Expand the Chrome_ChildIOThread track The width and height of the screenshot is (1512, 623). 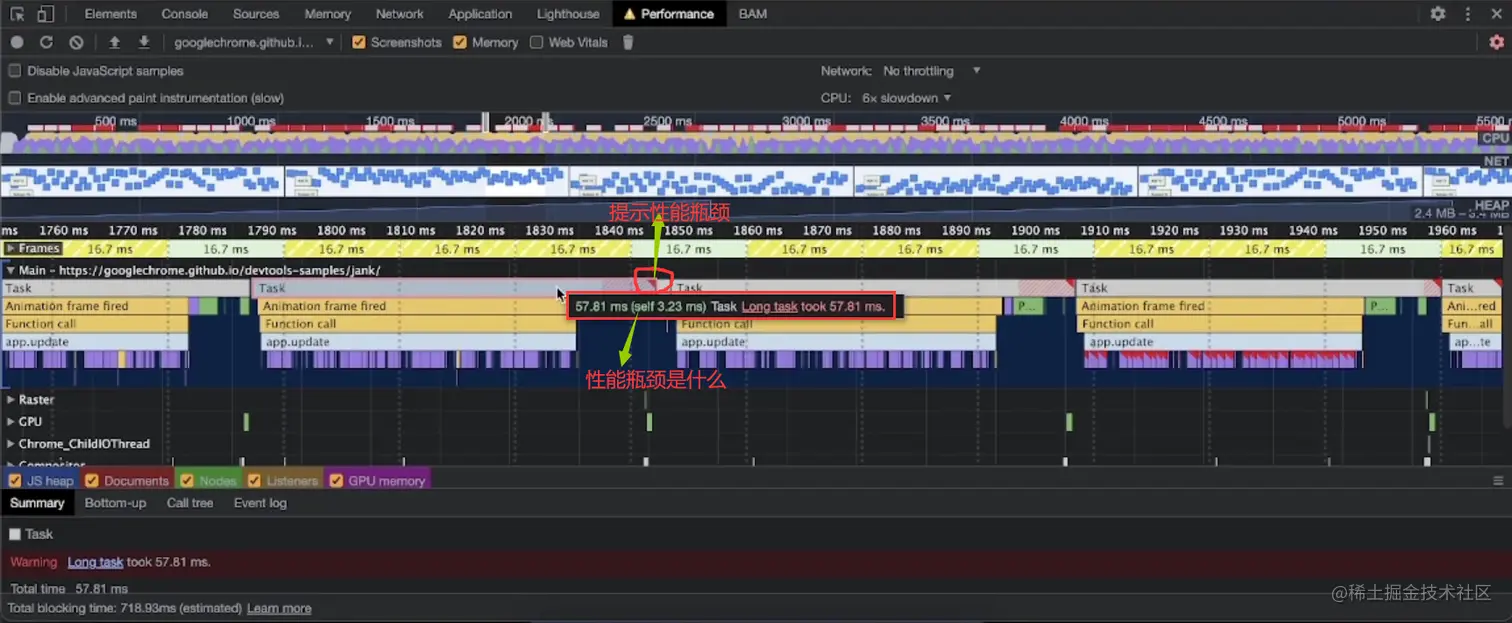point(11,444)
